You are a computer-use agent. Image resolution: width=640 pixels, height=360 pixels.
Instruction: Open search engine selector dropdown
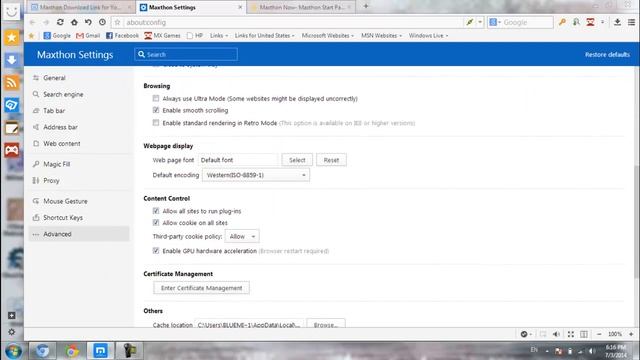495,22
